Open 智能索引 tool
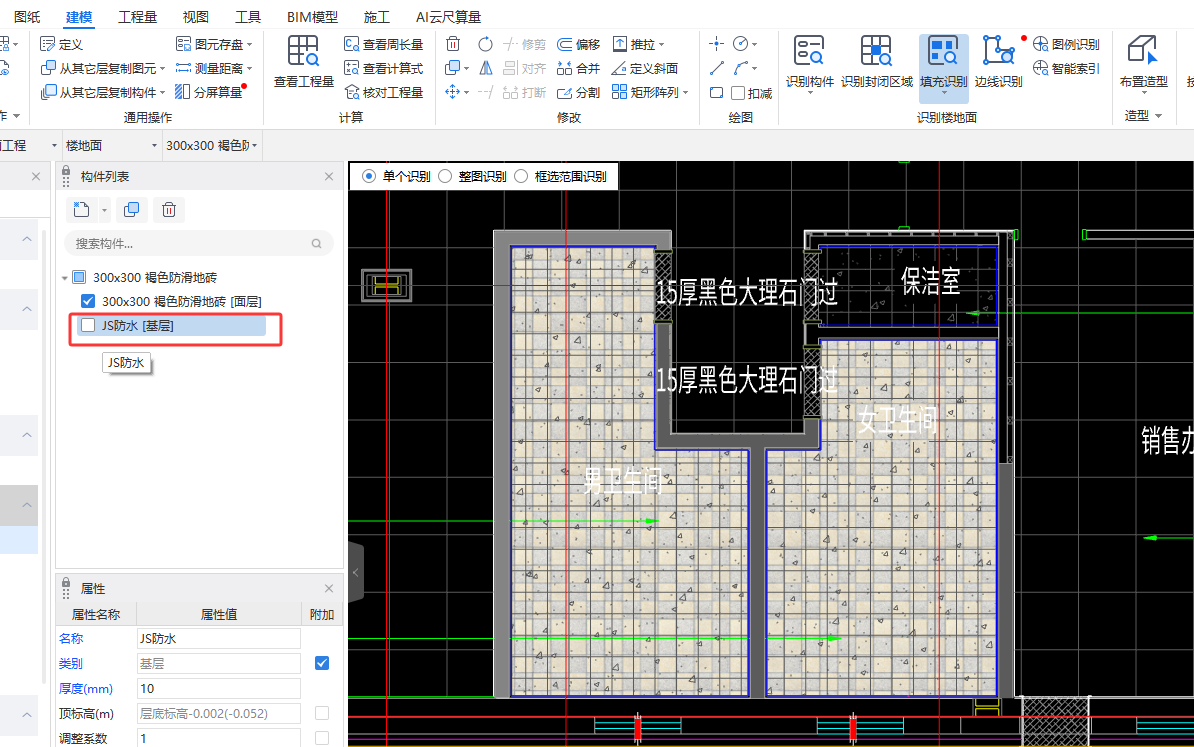This screenshot has width=1194, height=747. click(1066, 69)
